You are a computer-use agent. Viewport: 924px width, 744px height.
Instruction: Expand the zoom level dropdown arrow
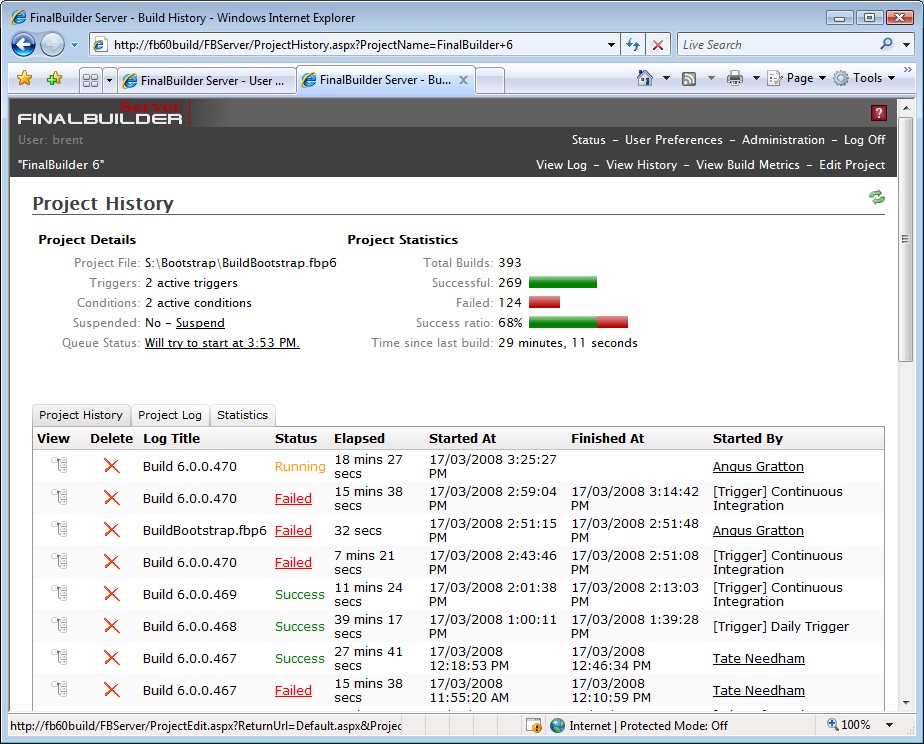pyautogui.click(x=890, y=725)
